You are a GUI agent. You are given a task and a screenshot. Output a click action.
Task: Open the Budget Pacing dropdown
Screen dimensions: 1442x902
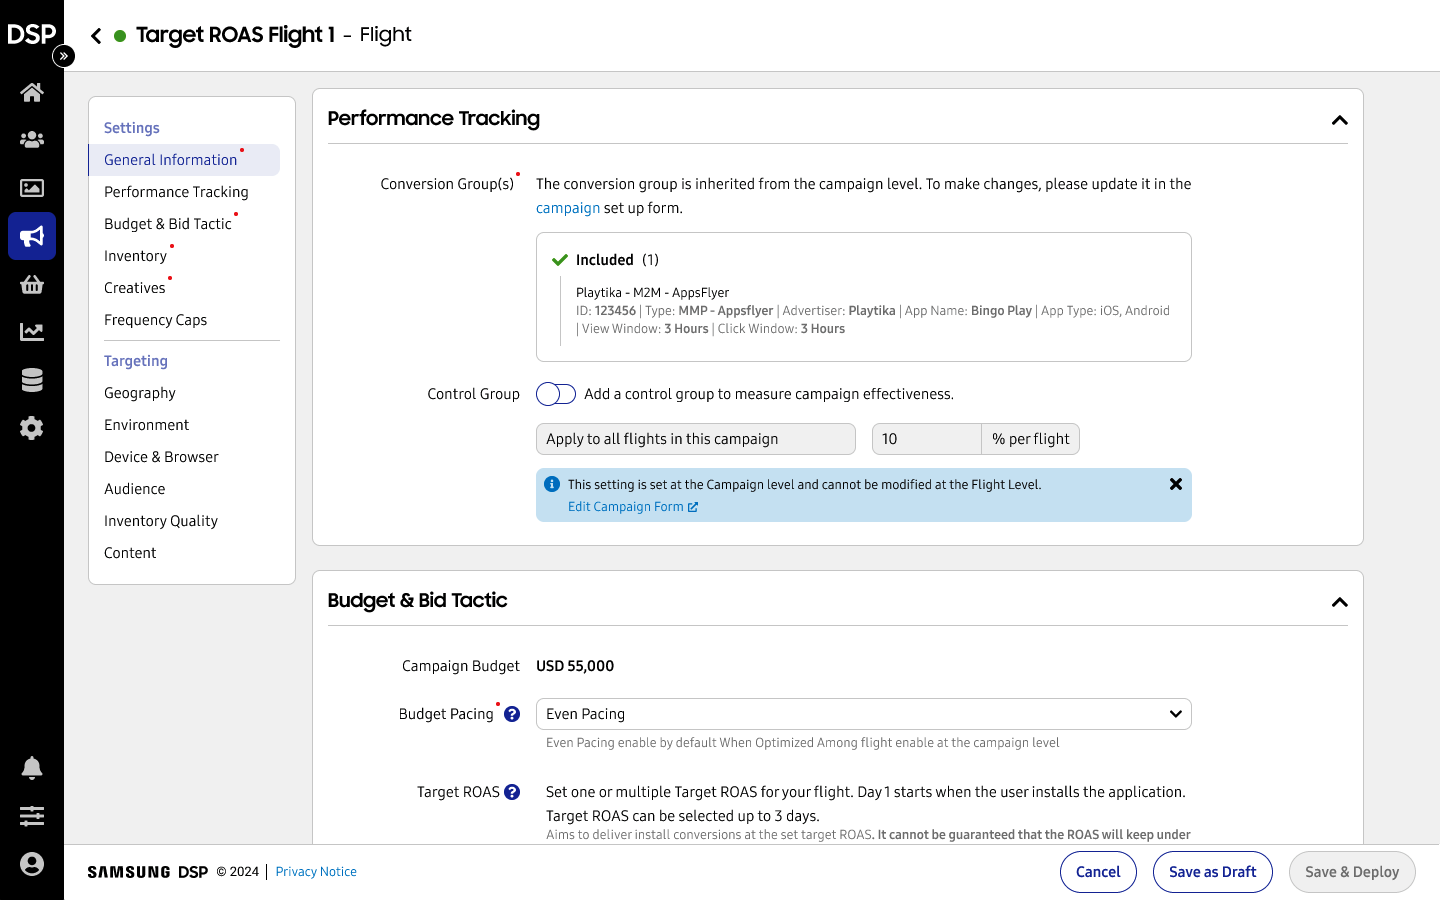(x=863, y=714)
